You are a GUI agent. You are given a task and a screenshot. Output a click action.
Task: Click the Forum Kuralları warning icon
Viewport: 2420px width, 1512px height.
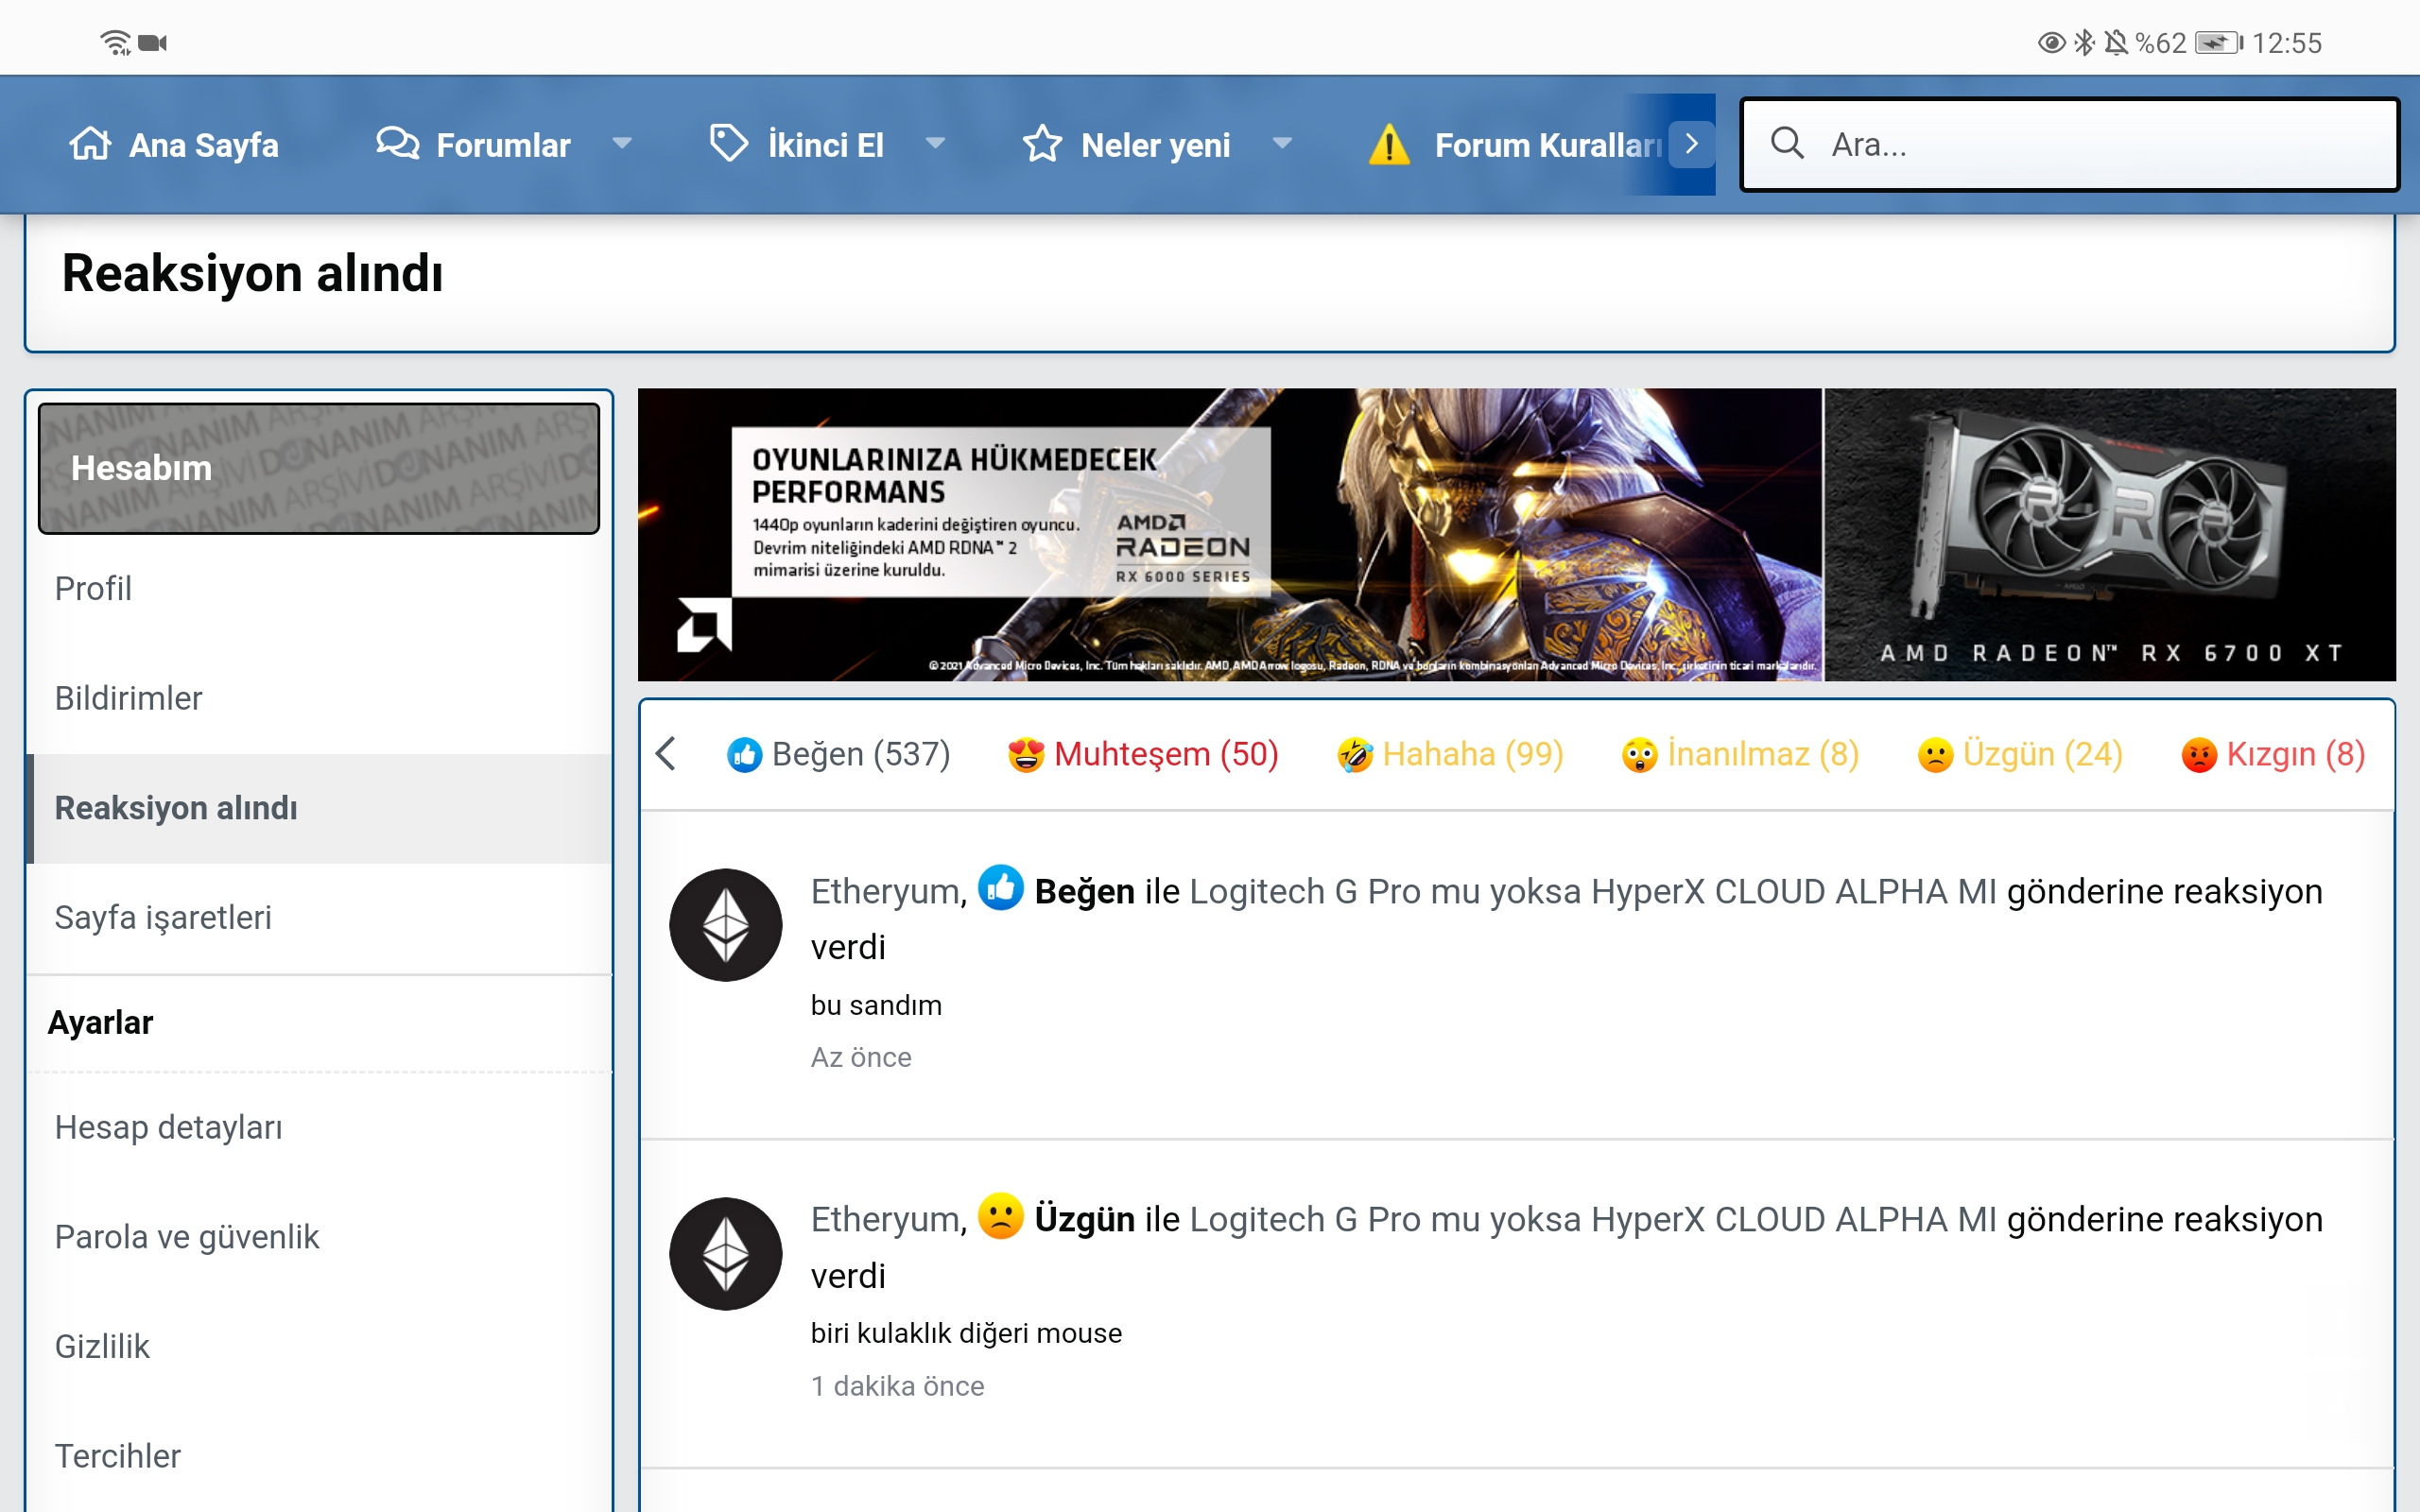[1389, 144]
